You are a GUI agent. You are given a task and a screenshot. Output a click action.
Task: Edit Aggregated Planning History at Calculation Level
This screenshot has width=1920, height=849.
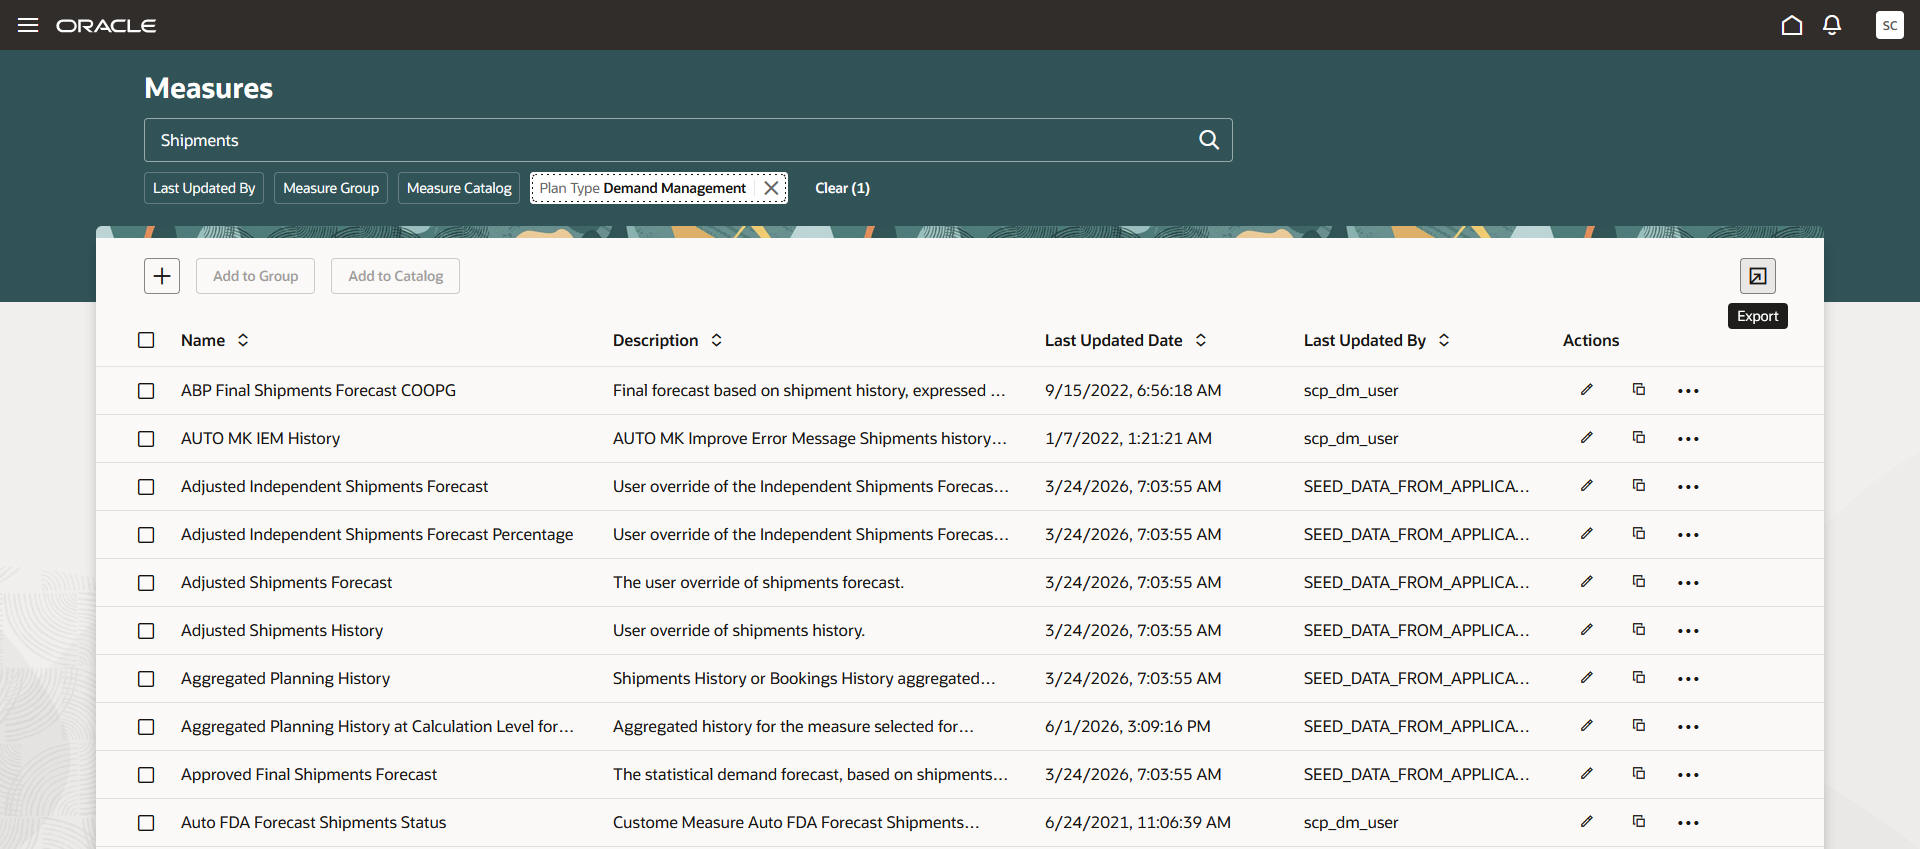[x=1586, y=726]
